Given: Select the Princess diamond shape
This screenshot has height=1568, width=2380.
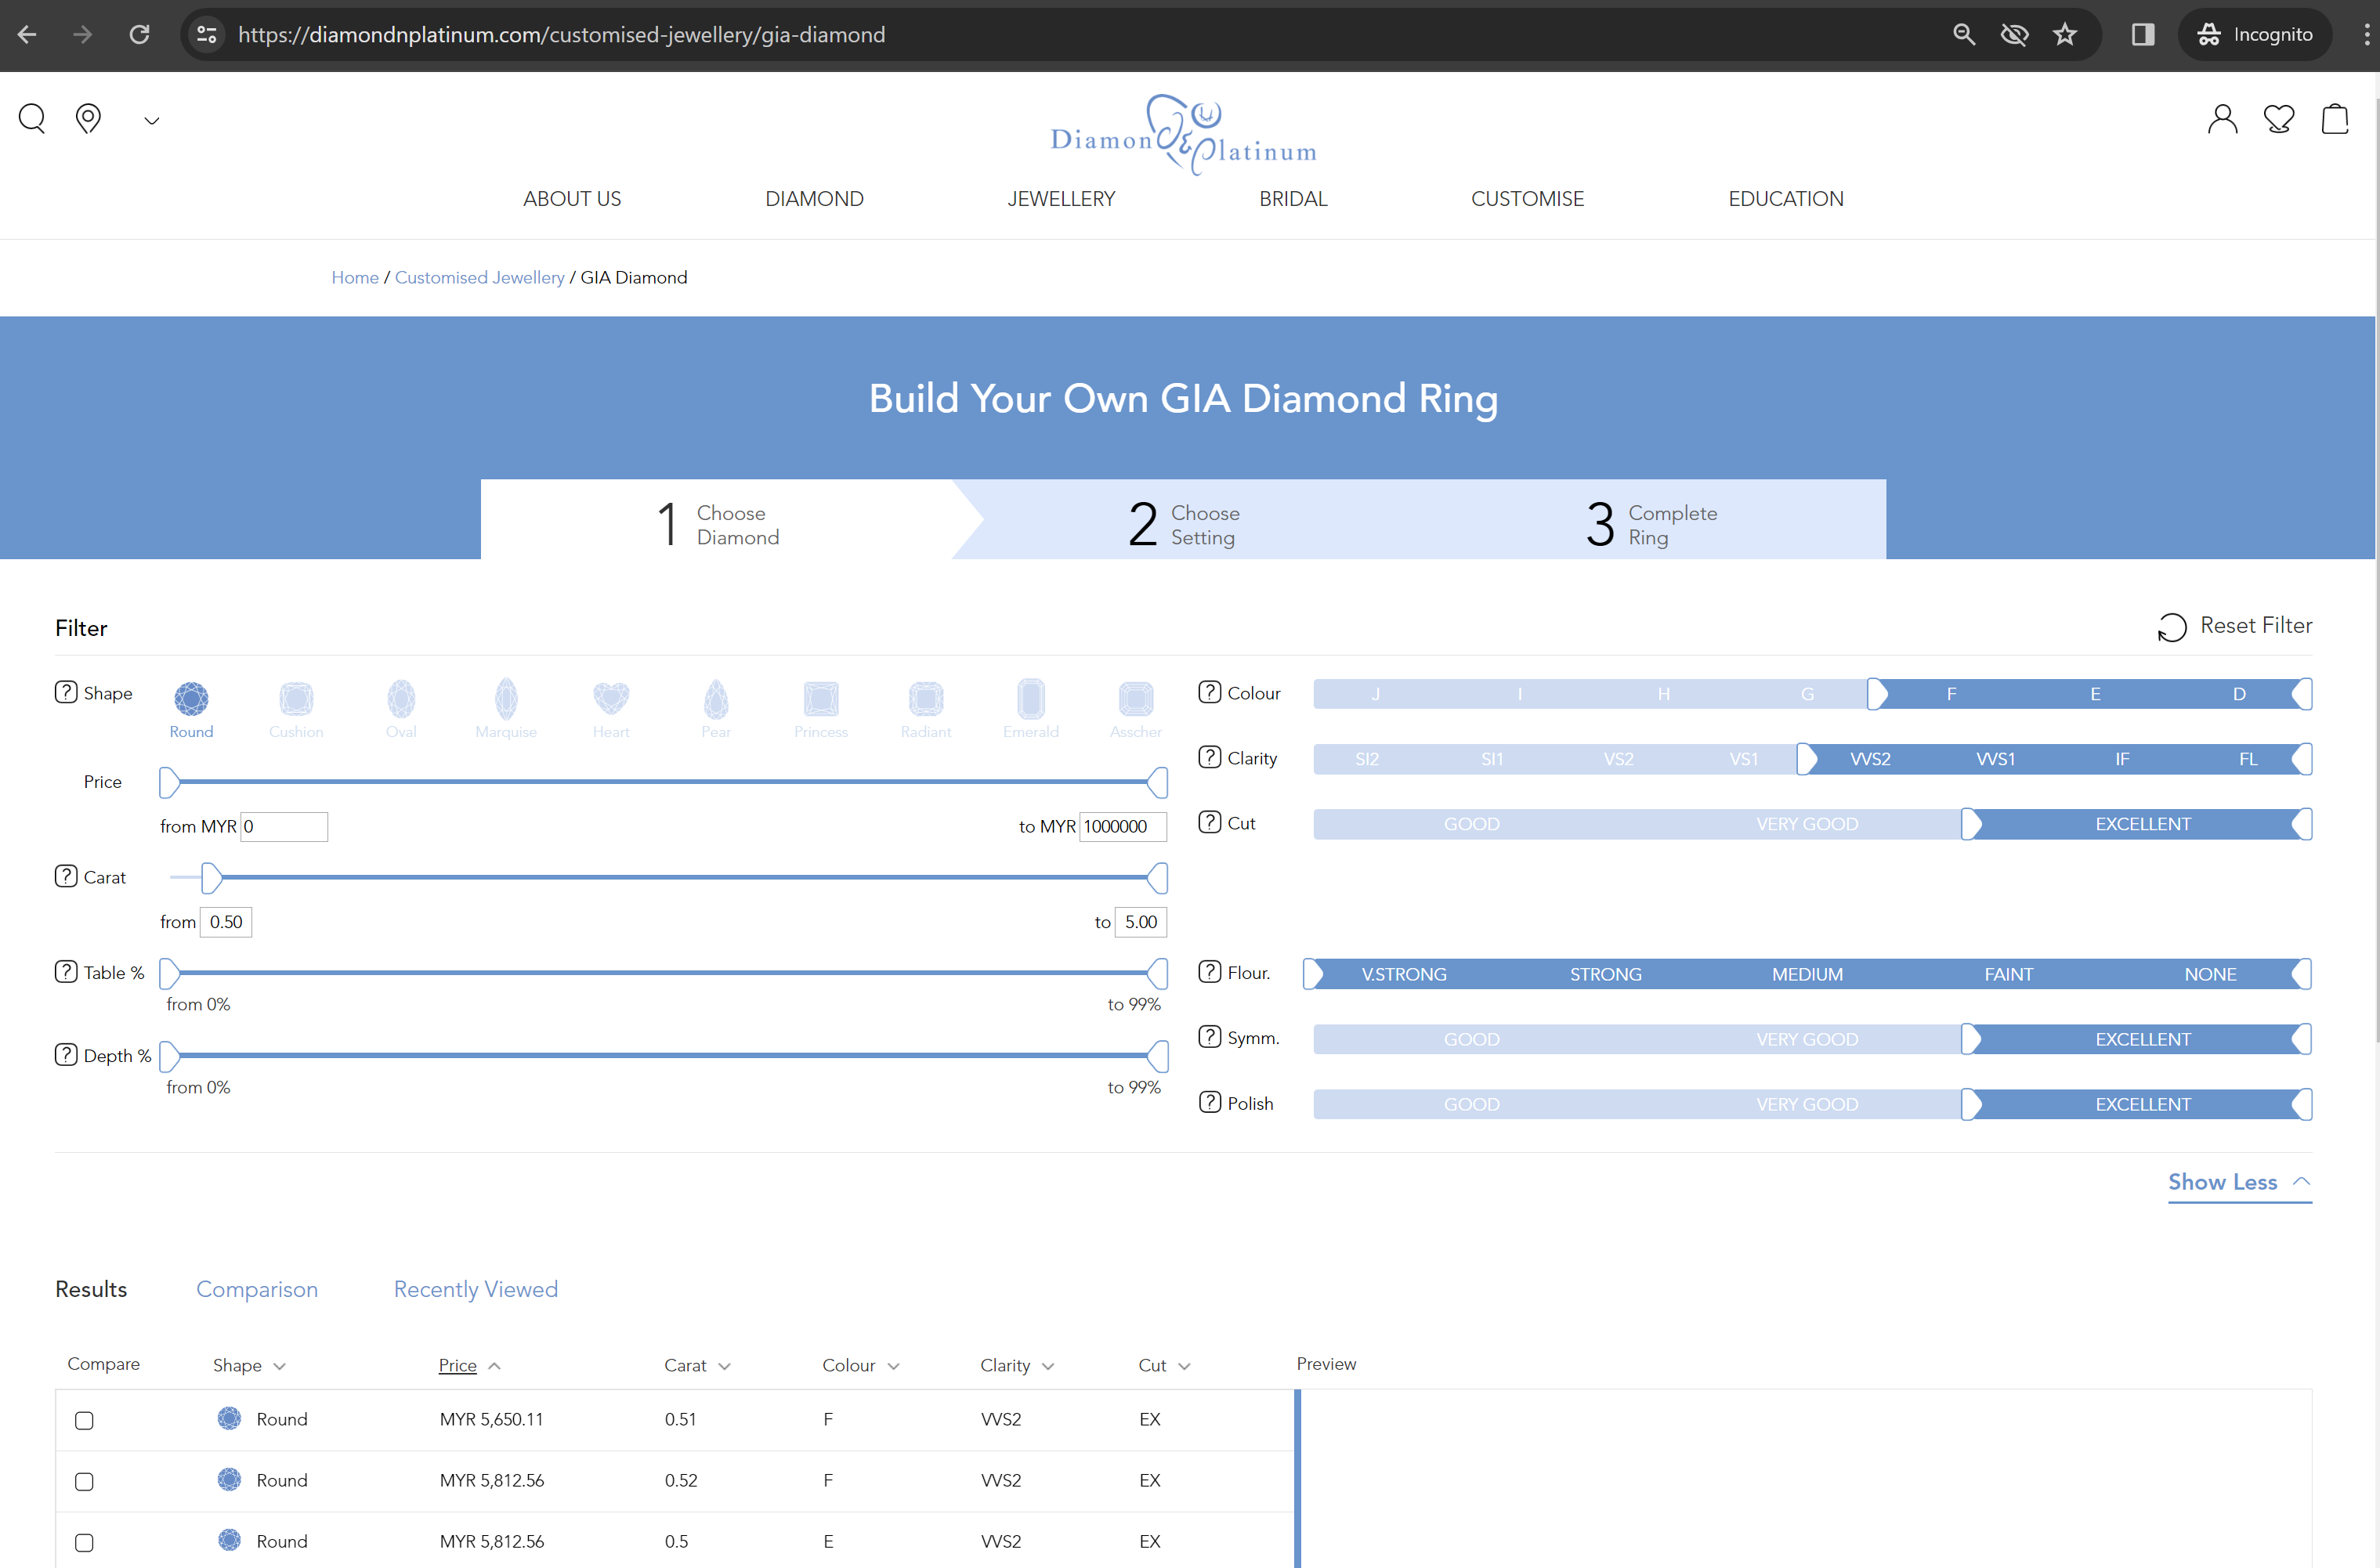Looking at the screenshot, I should tap(821, 709).
